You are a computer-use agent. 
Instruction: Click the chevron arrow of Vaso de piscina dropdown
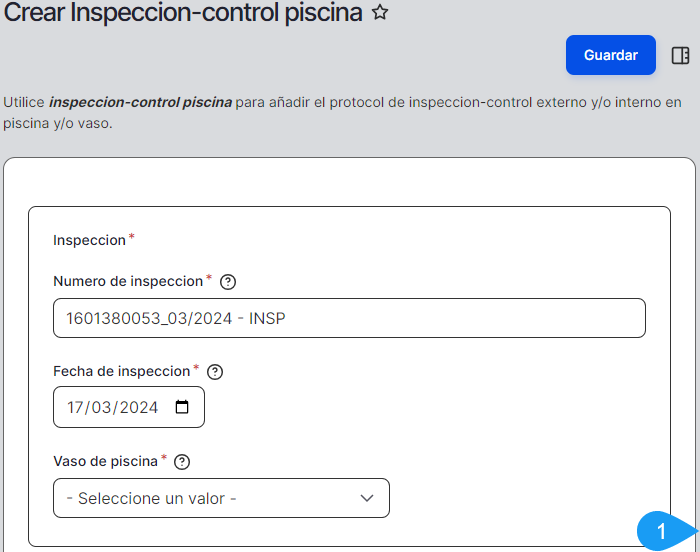tap(366, 498)
